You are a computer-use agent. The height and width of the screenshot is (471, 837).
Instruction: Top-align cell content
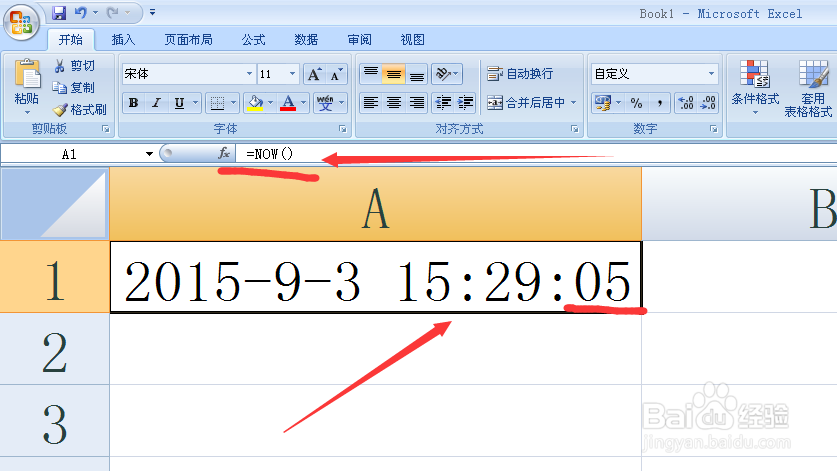(x=370, y=74)
